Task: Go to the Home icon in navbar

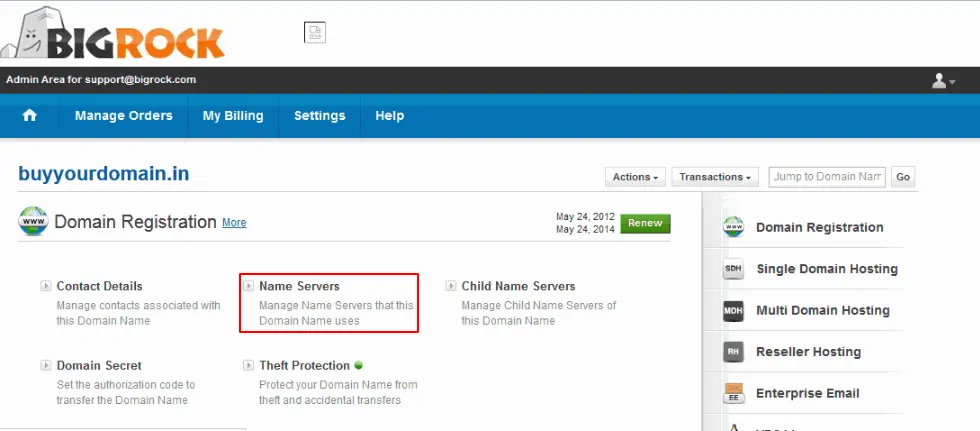Action: coord(29,116)
